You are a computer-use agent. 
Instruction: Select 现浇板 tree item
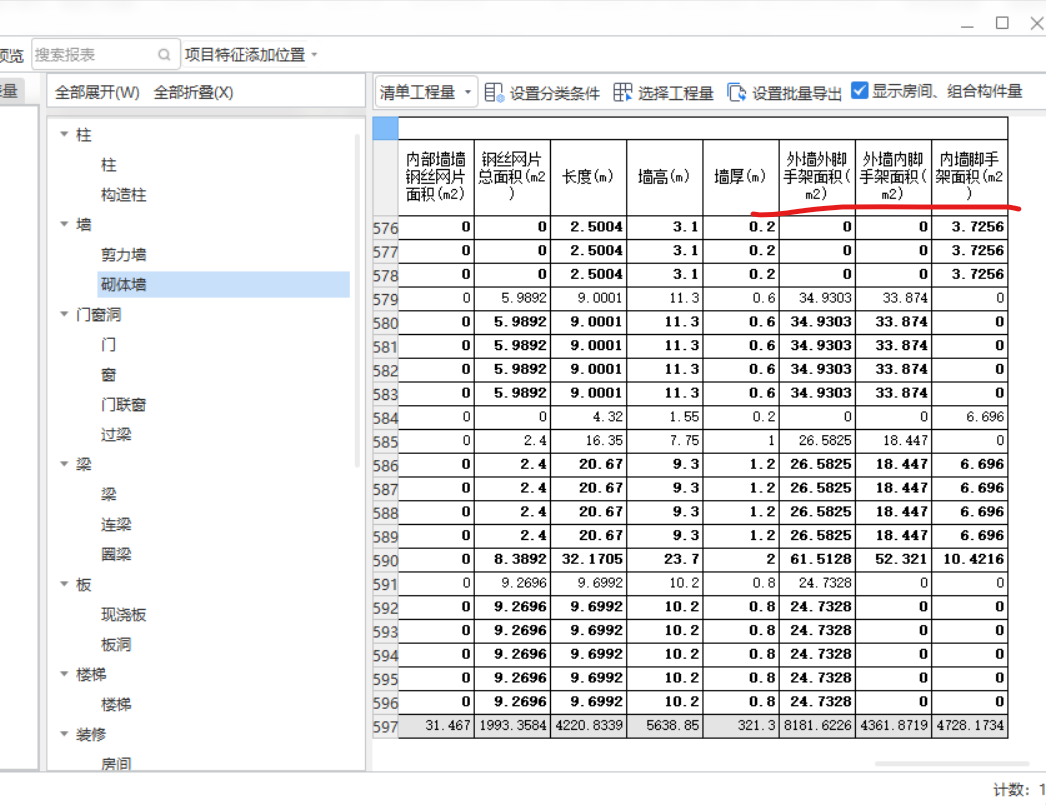(123, 615)
